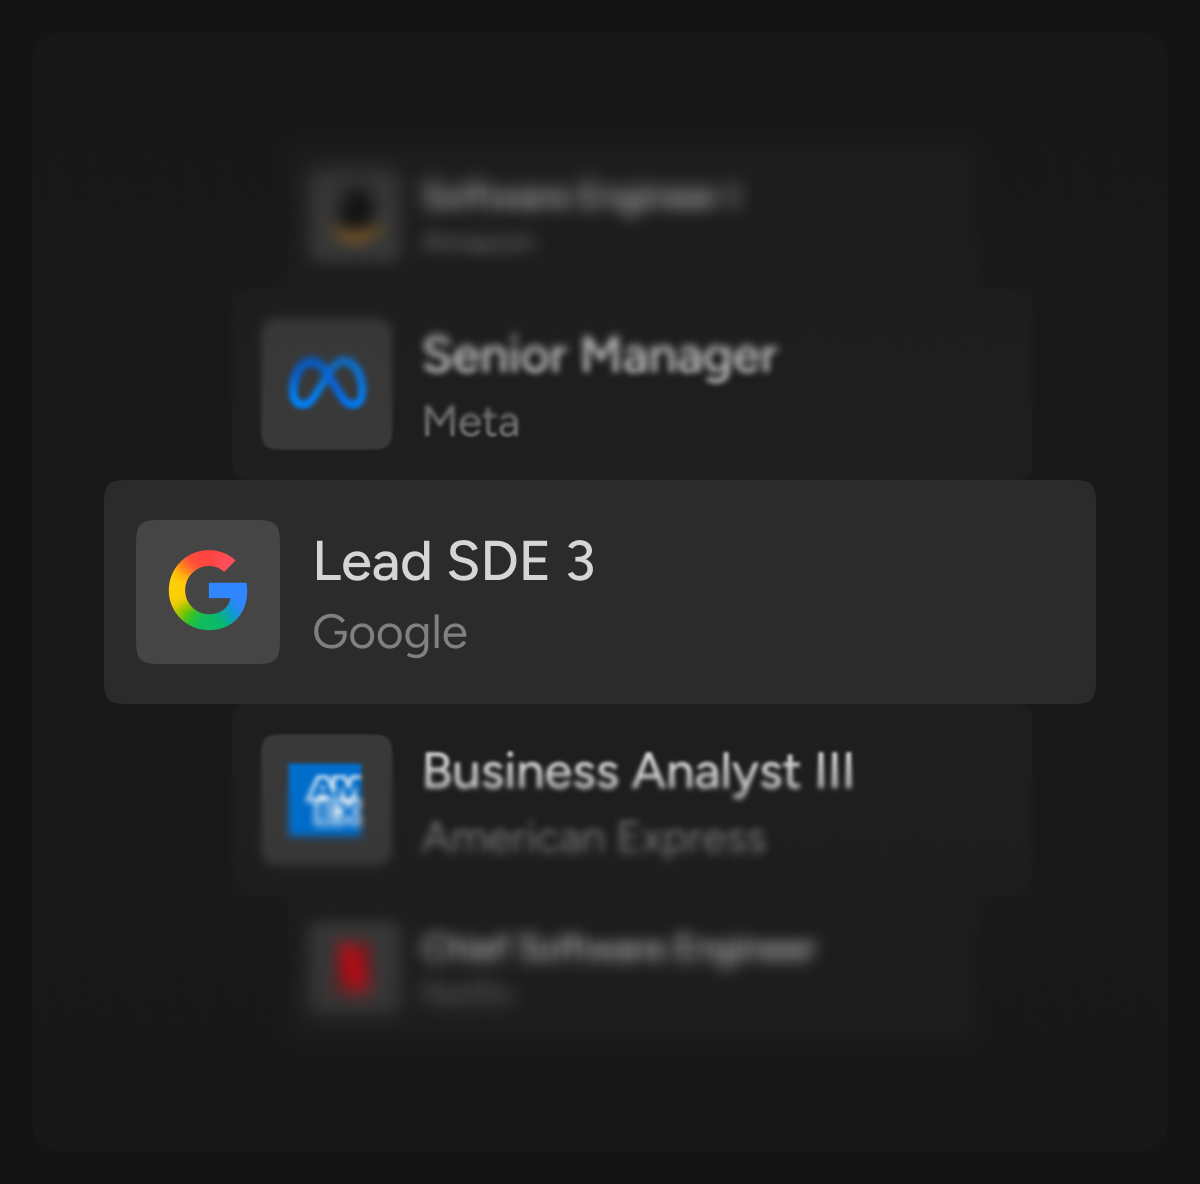
Task: Click the Google G logo
Action: (208, 591)
